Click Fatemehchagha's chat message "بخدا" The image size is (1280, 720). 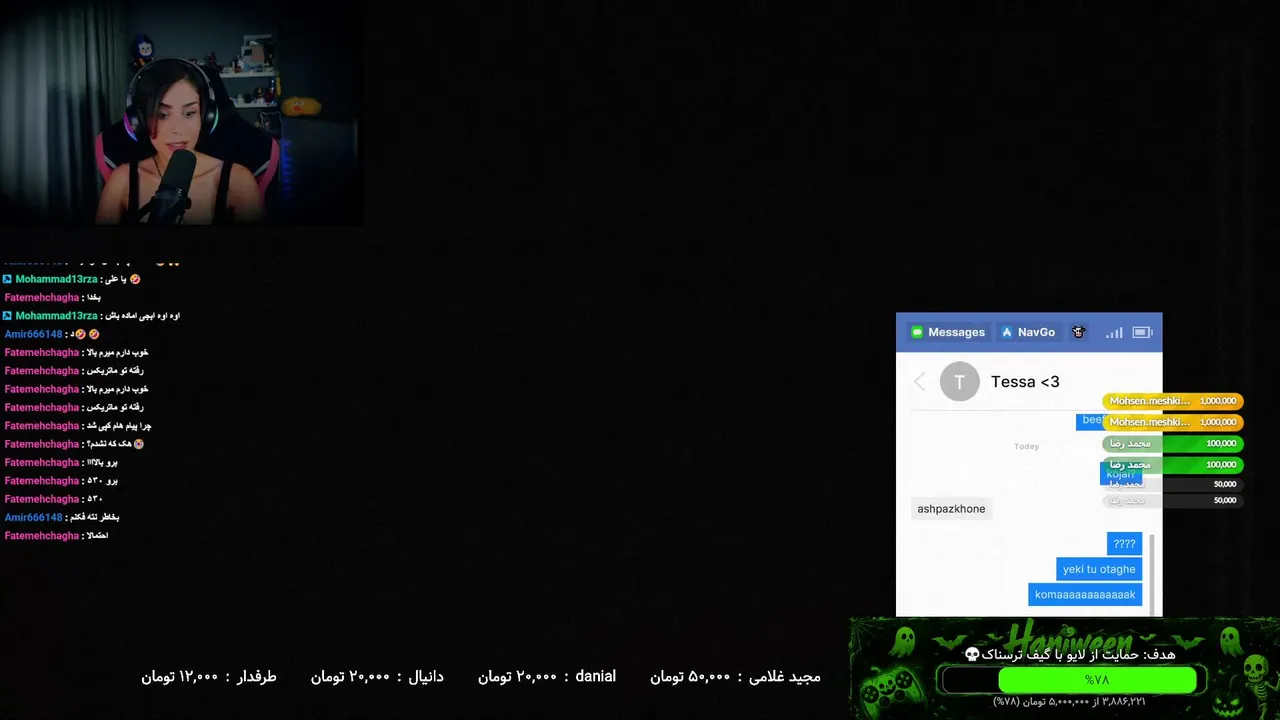(92, 298)
